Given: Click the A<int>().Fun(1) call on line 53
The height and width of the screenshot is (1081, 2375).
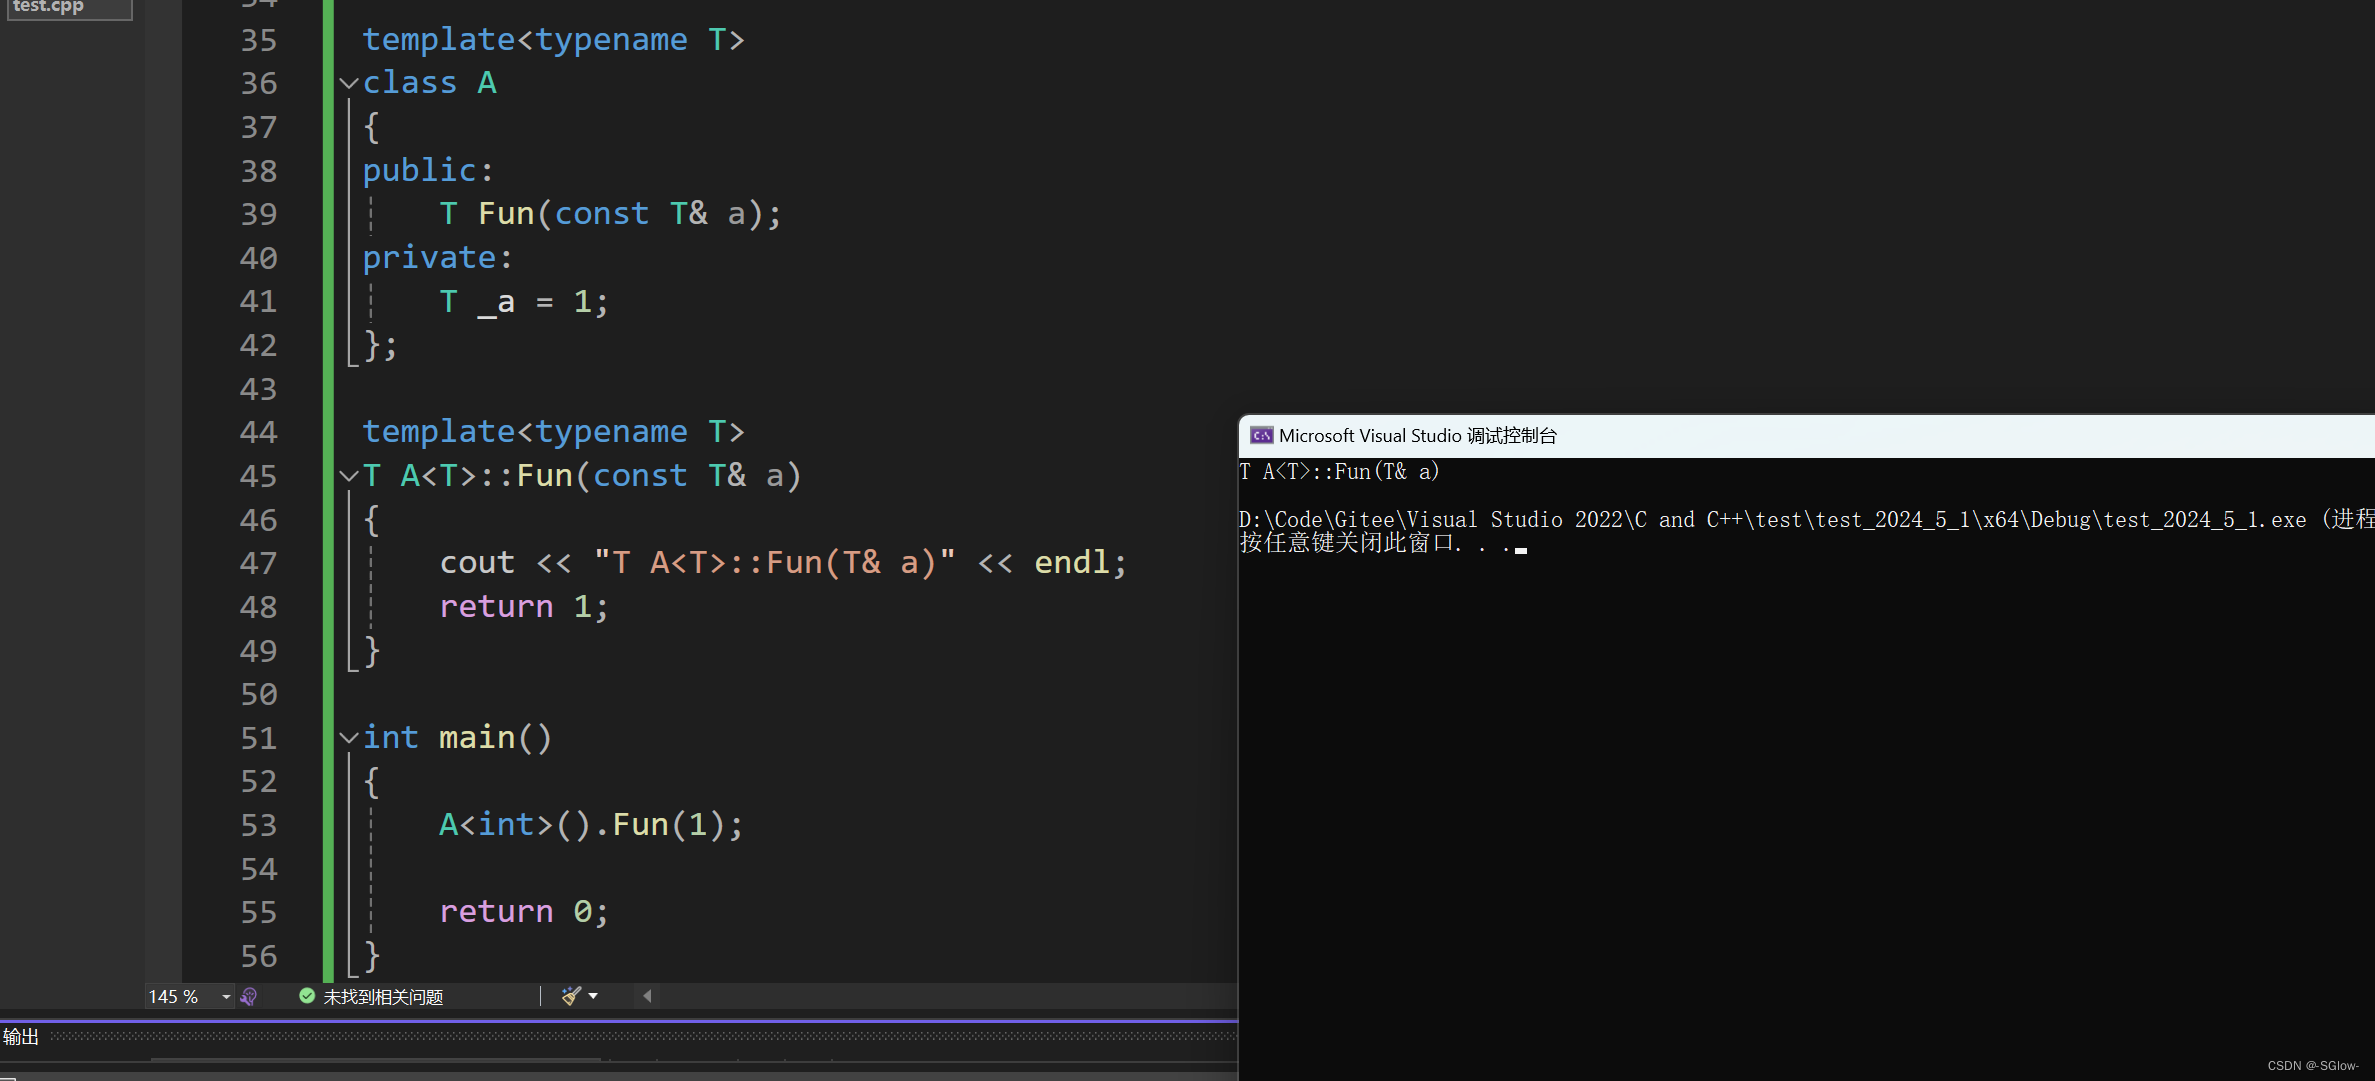Looking at the screenshot, I should click(x=590, y=825).
